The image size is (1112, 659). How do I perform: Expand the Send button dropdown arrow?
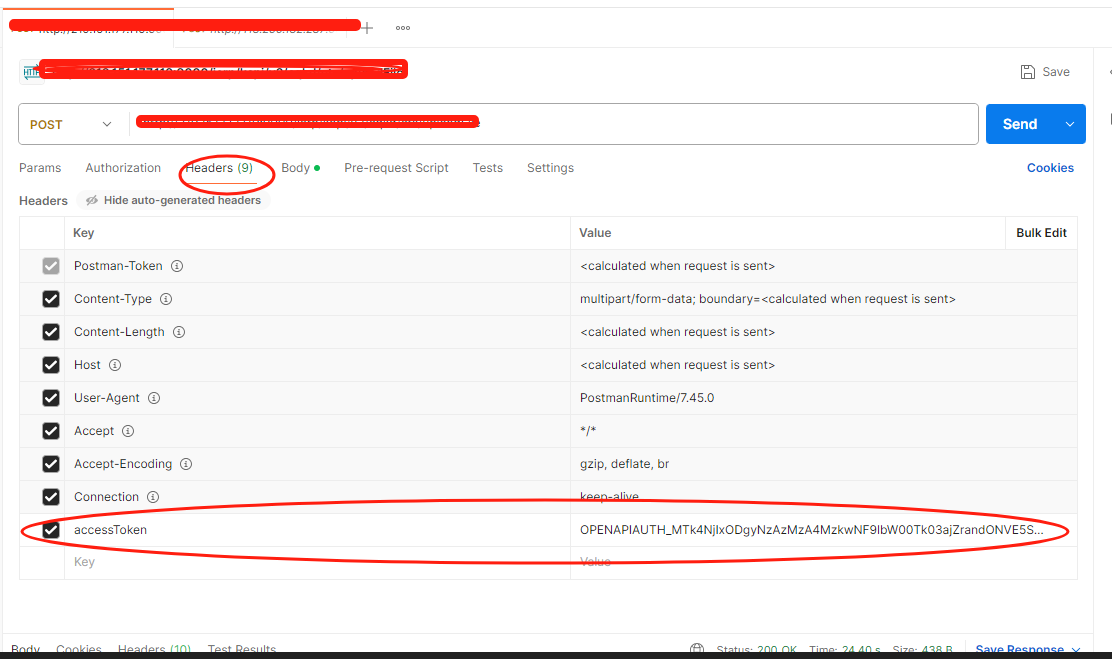[x=1069, y=124]
